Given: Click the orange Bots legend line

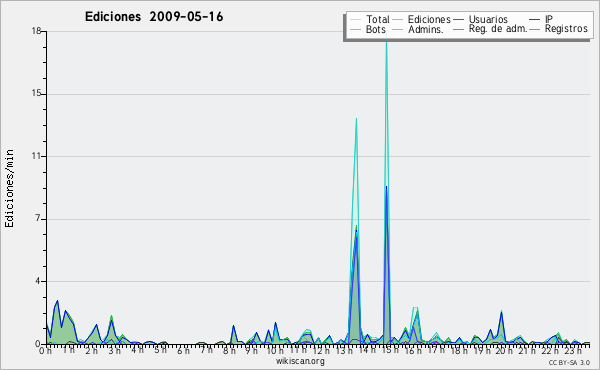Looking at the screenshot, I should tap(355, 29).
